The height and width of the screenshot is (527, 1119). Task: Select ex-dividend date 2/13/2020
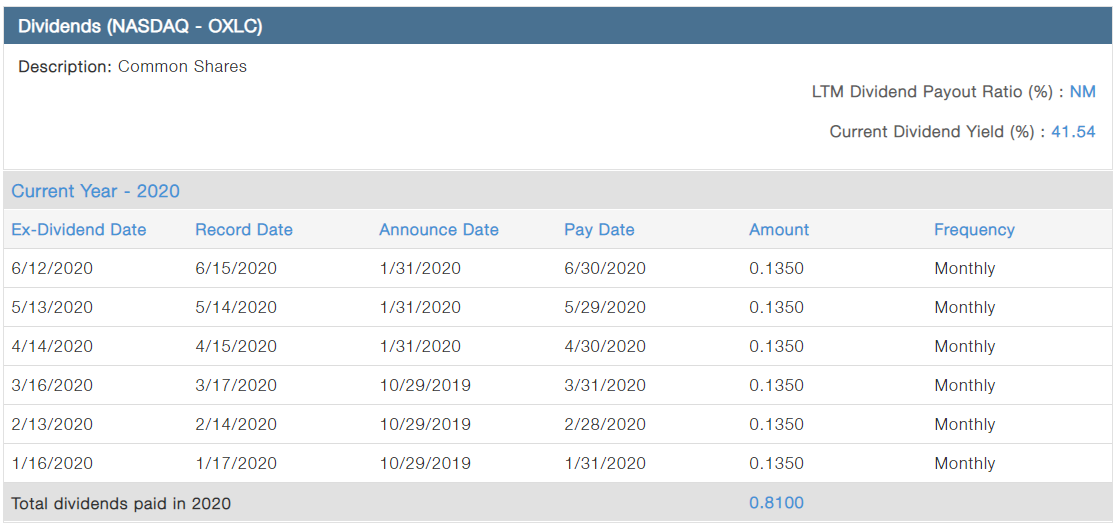point(52,425)
